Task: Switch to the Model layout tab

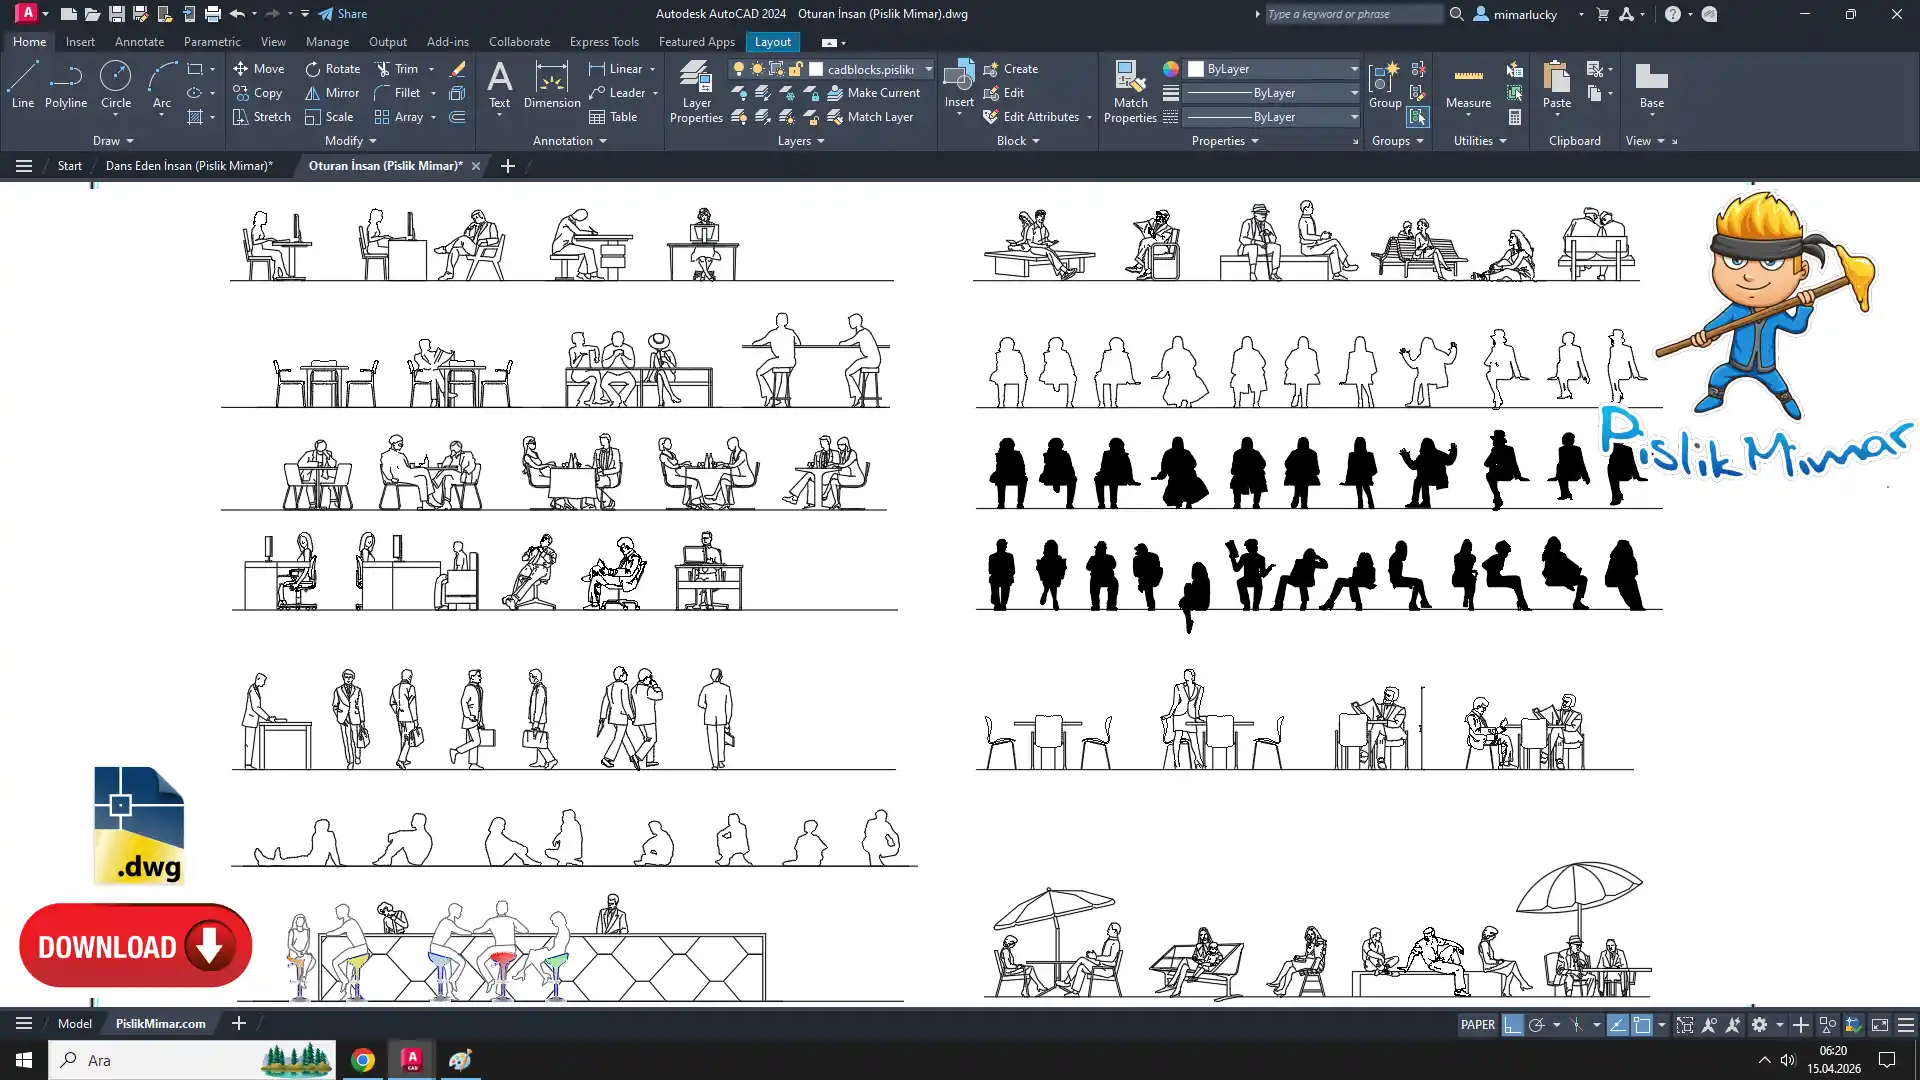Action: (74, 1023)
